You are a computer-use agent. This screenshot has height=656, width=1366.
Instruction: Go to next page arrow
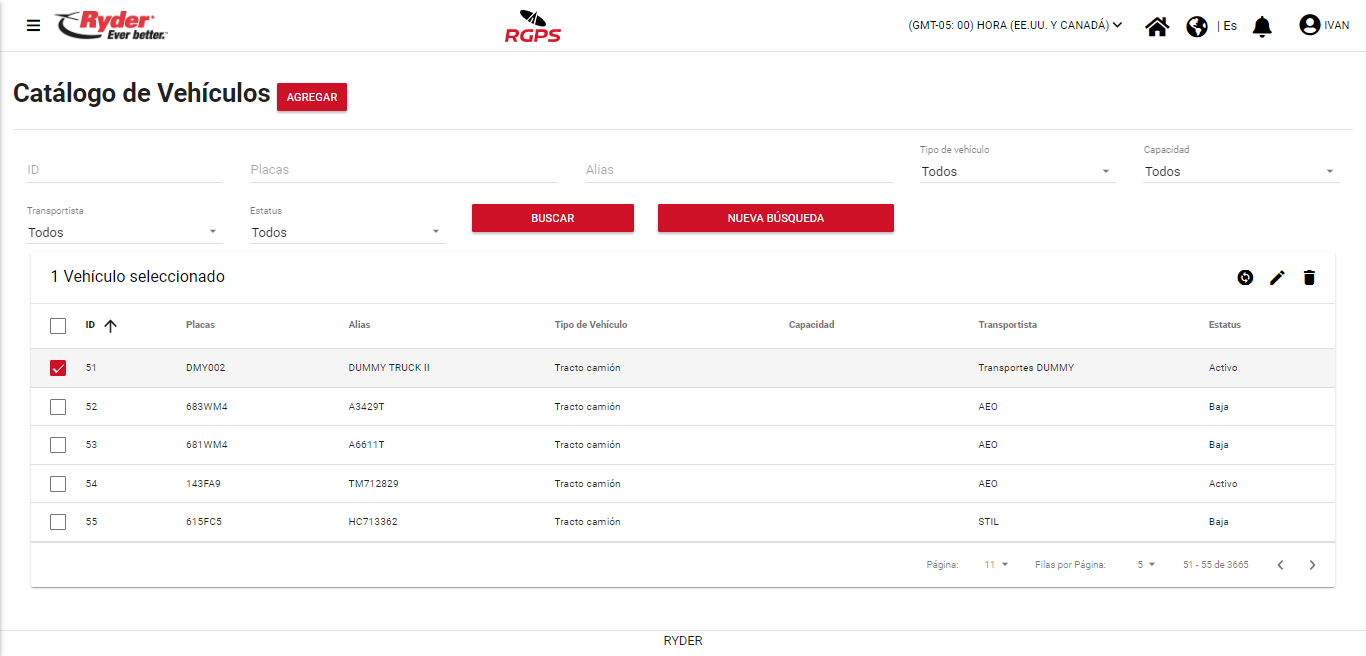click(x=1313, y=565)
